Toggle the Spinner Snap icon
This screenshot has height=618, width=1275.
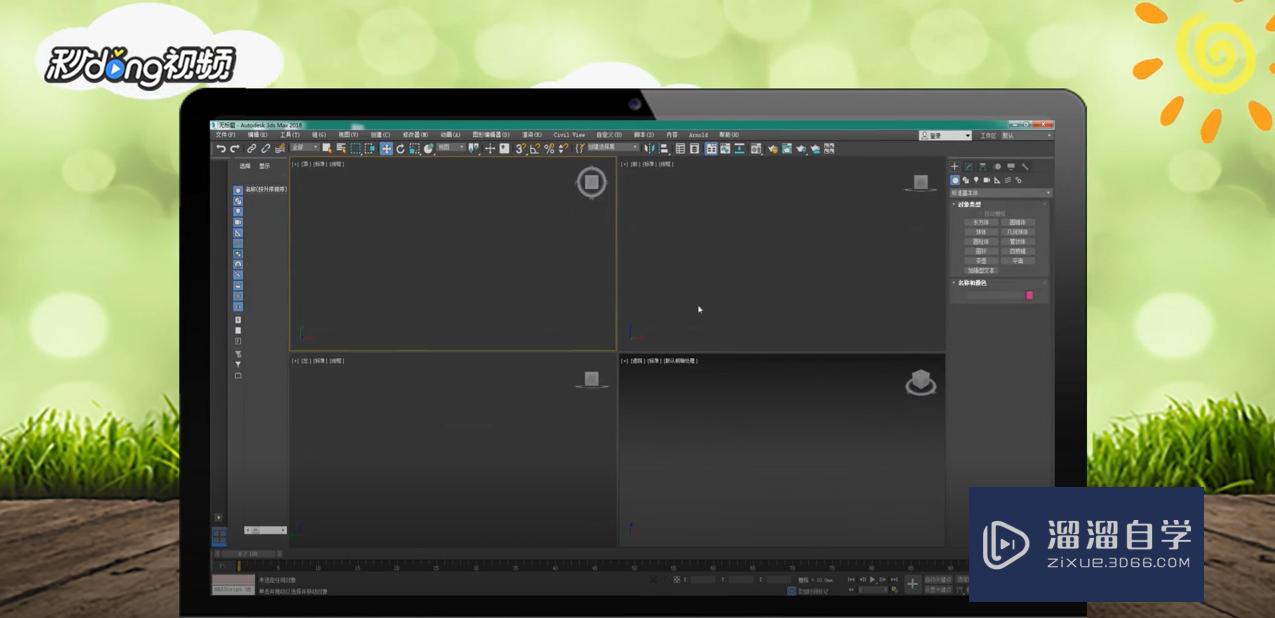coord(562,148)
